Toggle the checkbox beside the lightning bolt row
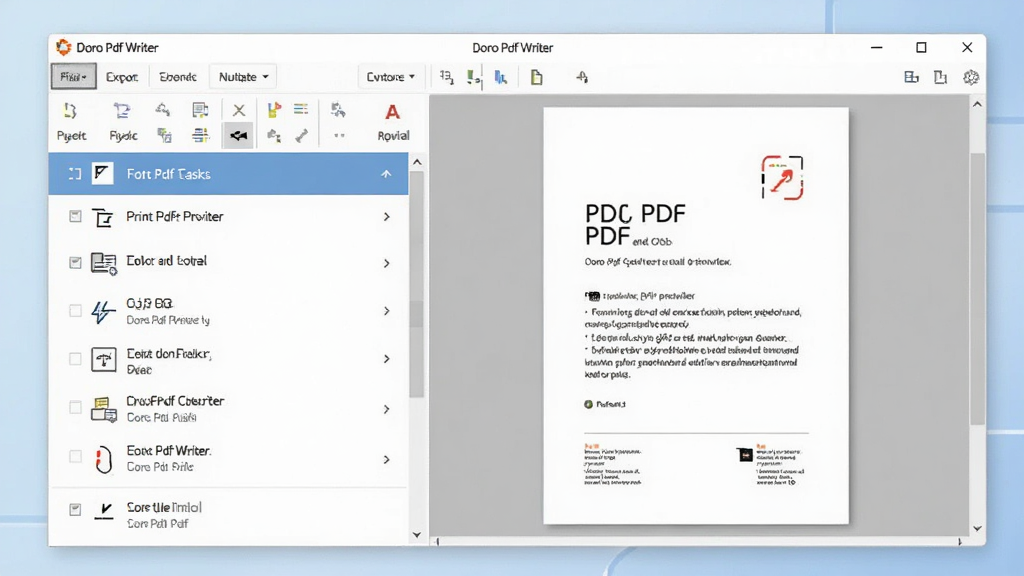The width and height of the screenshot is (1024, 576). click(75, 311)
